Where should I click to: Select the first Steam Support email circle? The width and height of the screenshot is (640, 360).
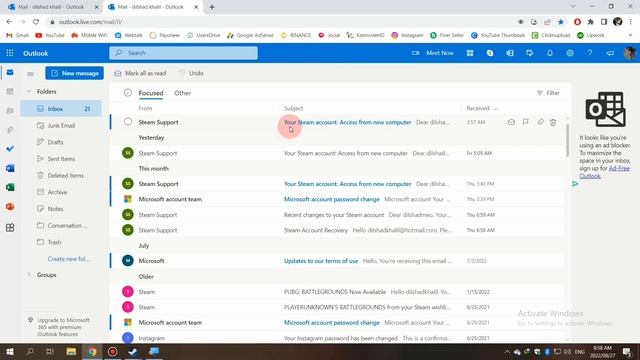click(x=128, y=122)
